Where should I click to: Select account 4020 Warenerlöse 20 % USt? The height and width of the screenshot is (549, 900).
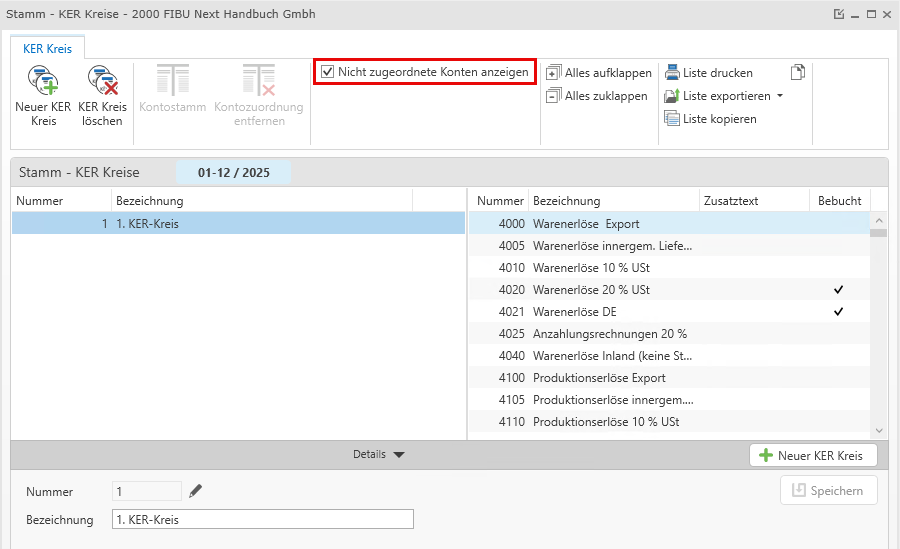coord(591,290)
